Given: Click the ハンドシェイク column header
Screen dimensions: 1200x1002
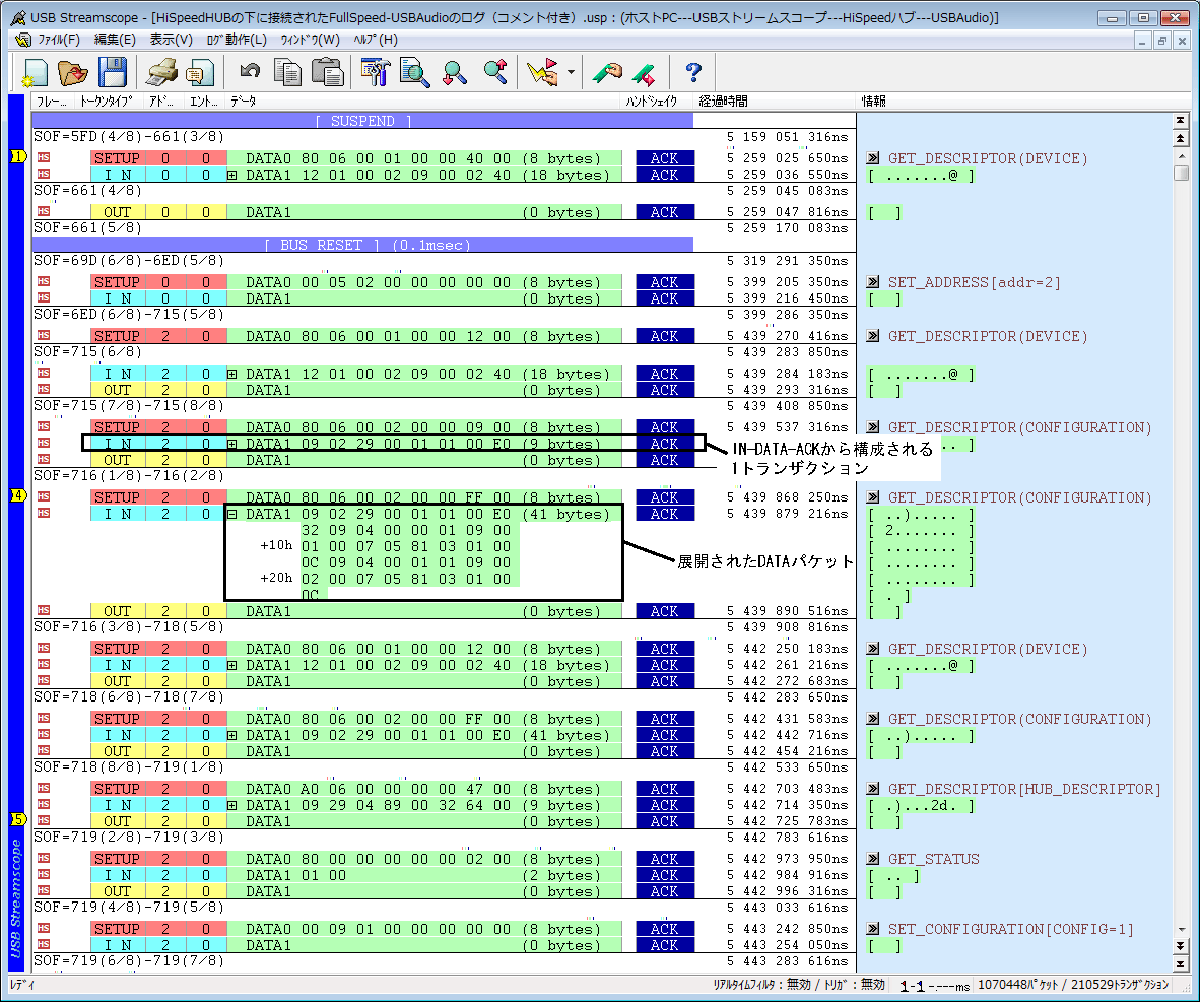Looking at the screenshot, I should click(651, 102).
